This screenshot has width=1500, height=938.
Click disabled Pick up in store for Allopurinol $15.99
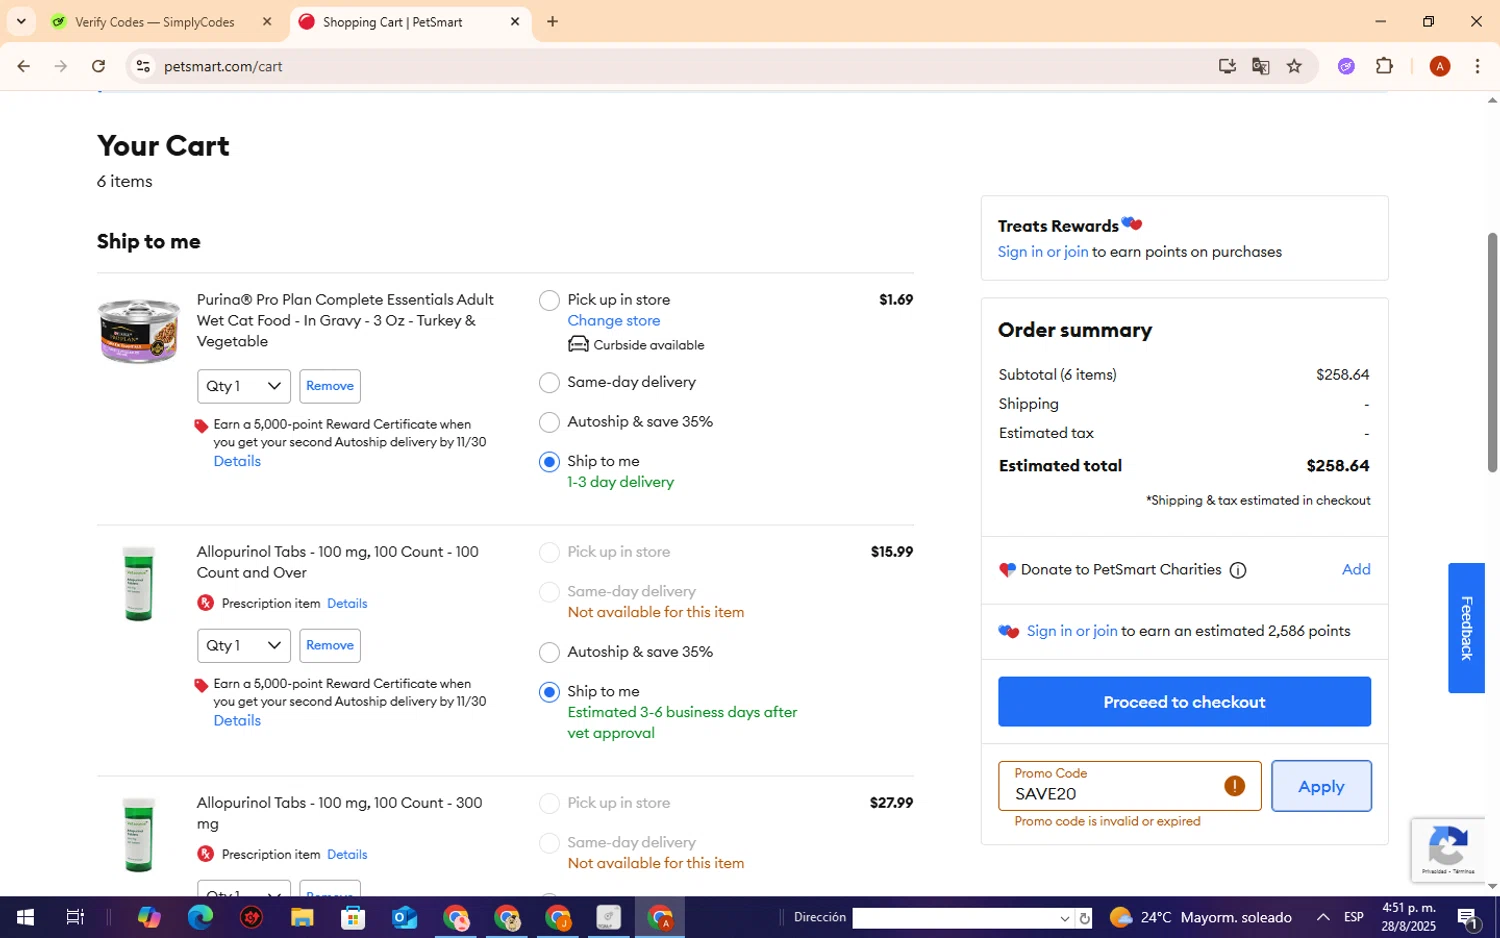(549, 552)
